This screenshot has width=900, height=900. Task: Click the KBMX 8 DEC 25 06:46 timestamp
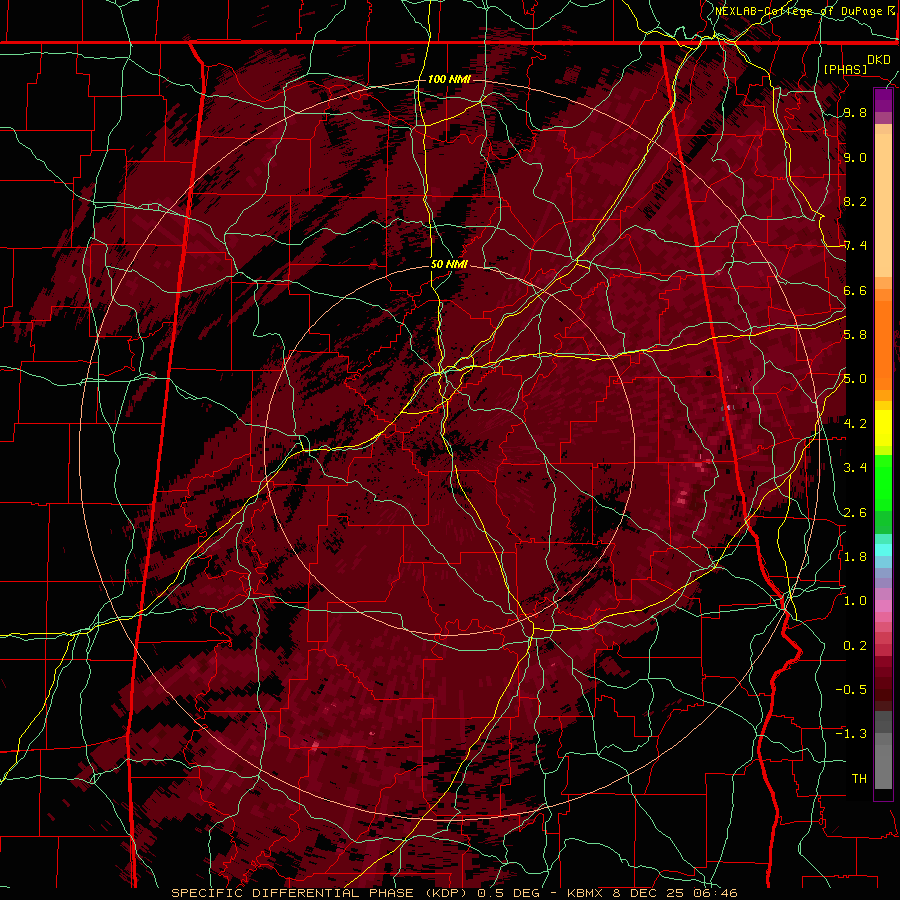(652, 893)
